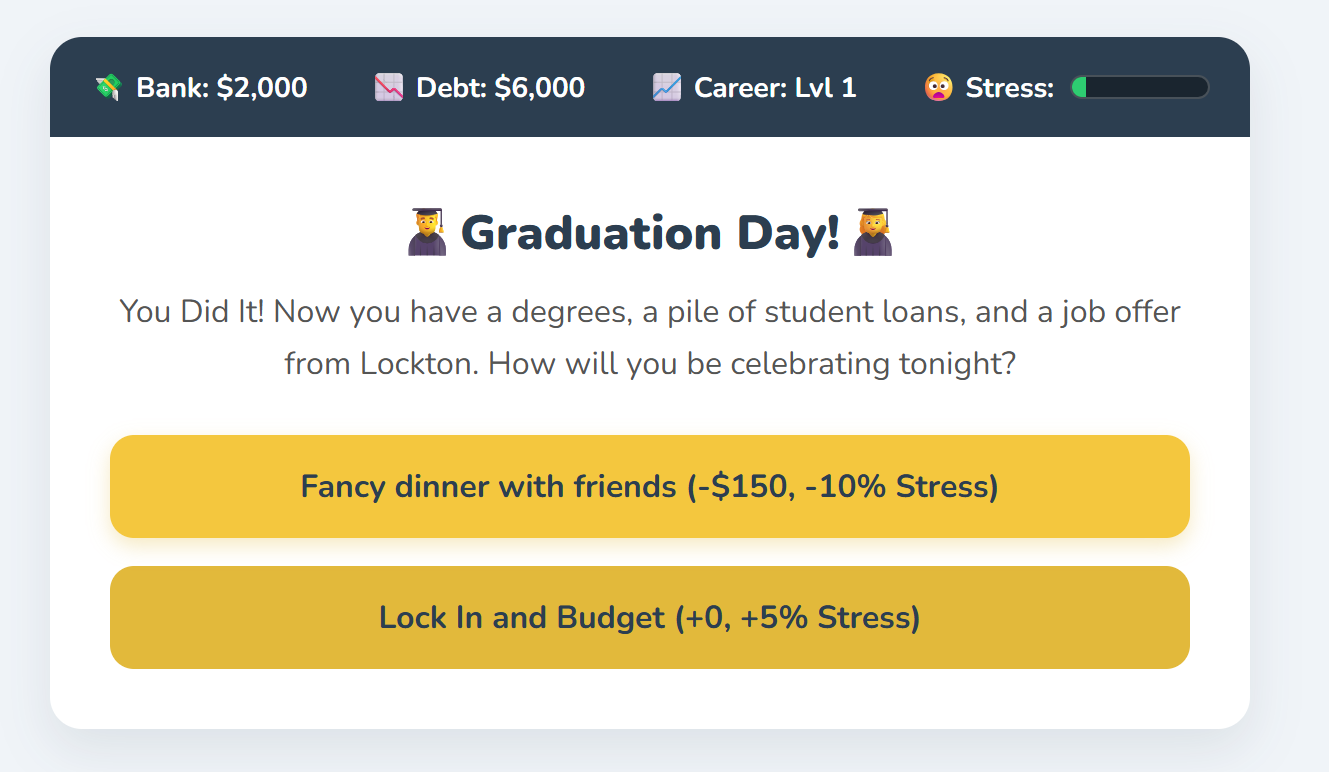Click the story paragraph mentioning Lockton

point(650,337)
